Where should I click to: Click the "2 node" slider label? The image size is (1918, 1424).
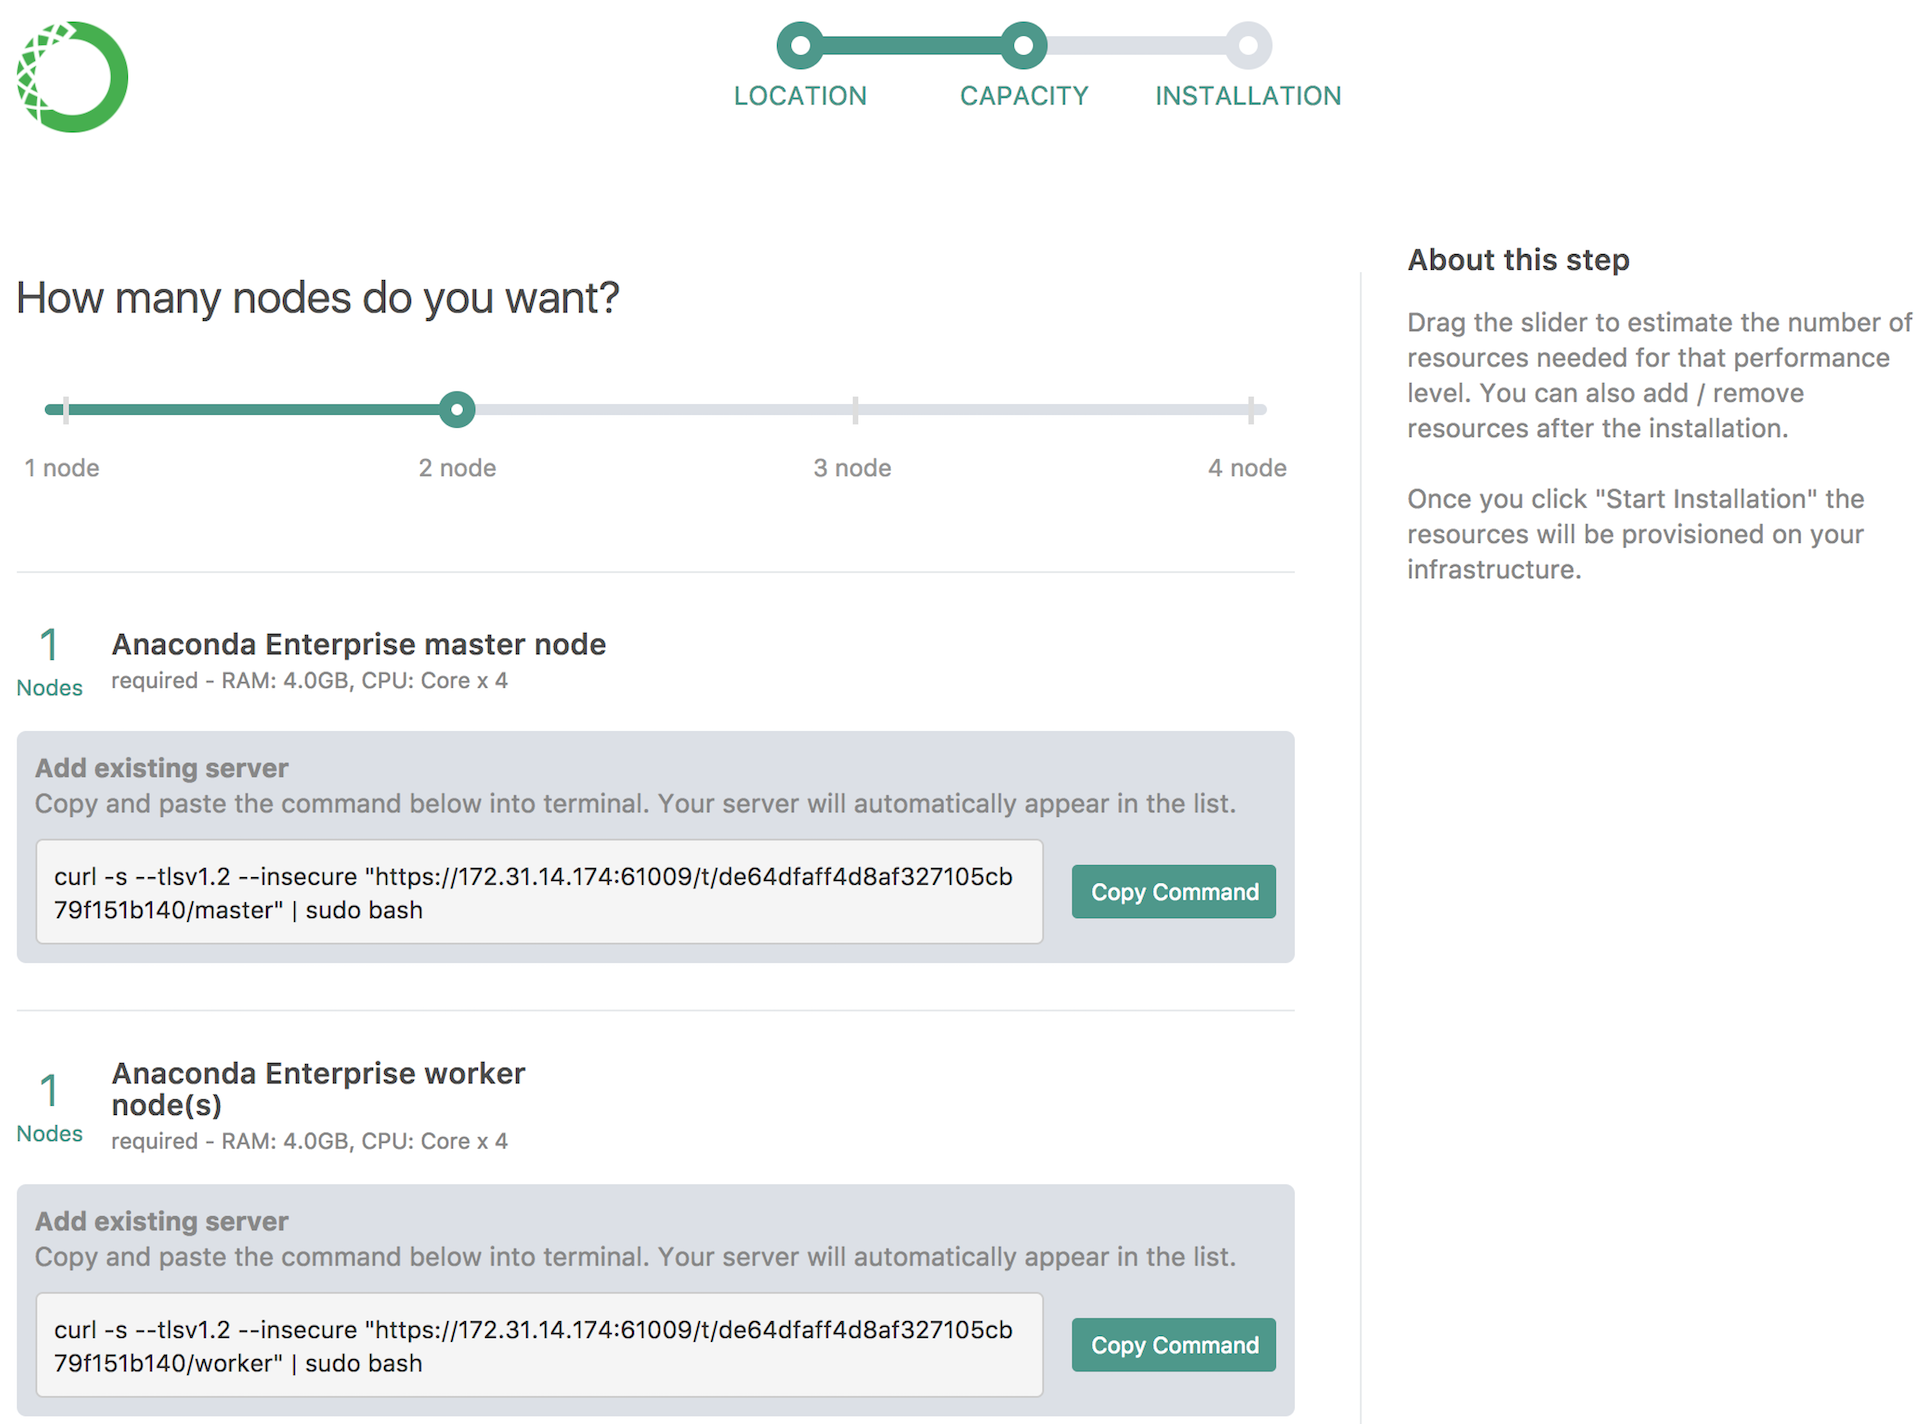coord(457,468)
